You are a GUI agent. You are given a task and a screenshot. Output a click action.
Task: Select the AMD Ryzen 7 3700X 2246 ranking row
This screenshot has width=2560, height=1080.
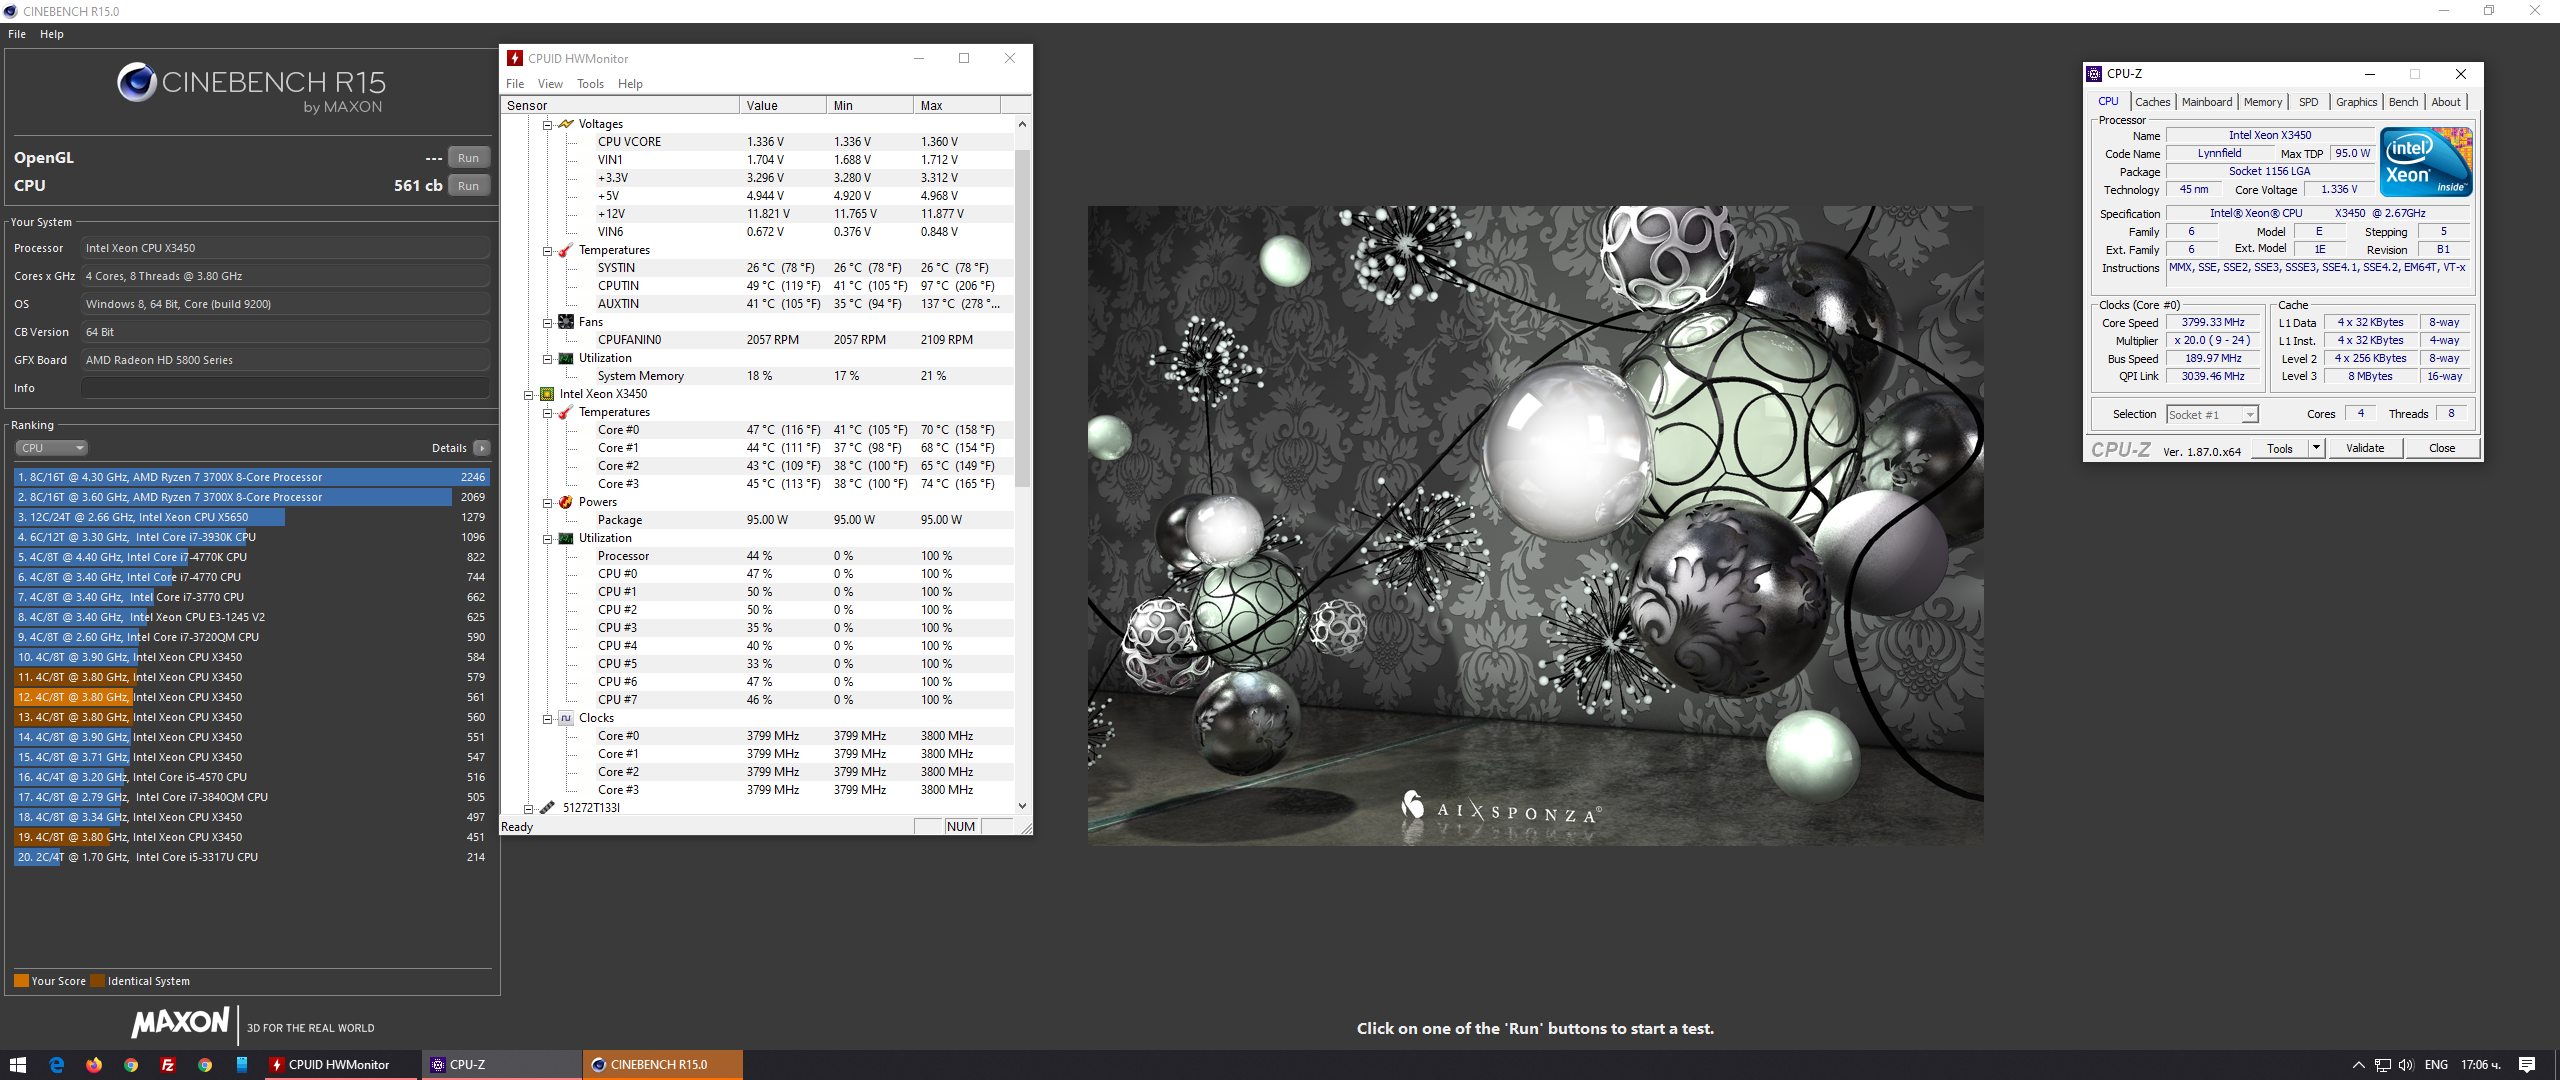(x=251, y=477)
